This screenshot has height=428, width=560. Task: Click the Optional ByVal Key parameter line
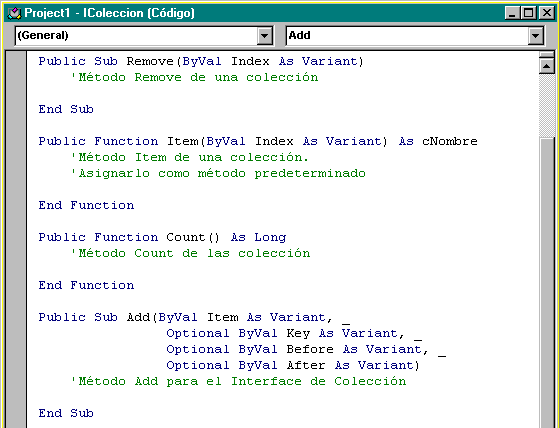(294, 333)
